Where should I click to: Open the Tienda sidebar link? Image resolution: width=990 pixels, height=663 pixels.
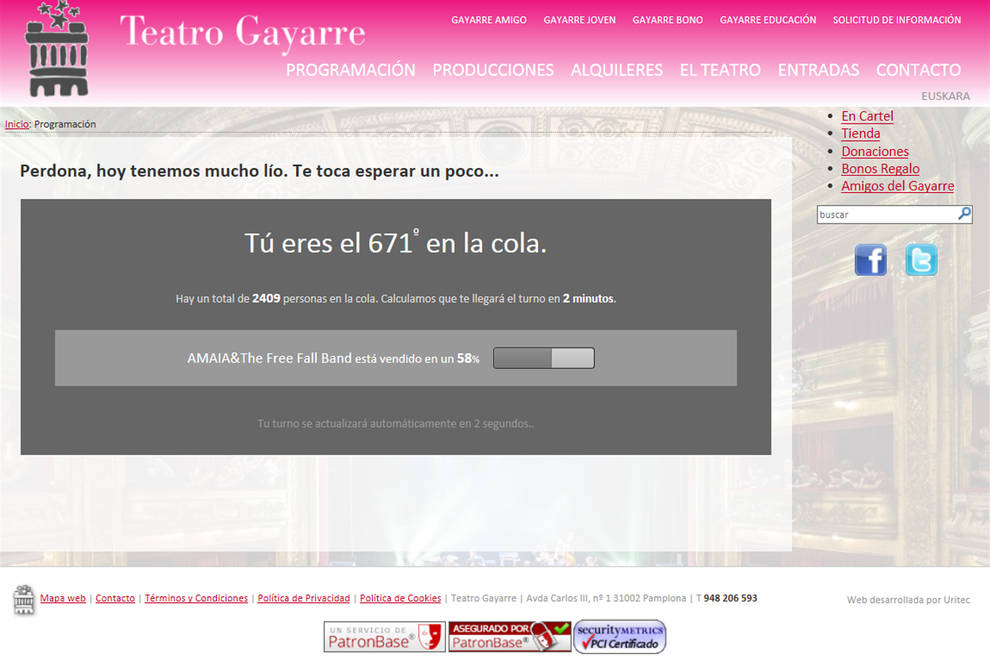[861, 133]
